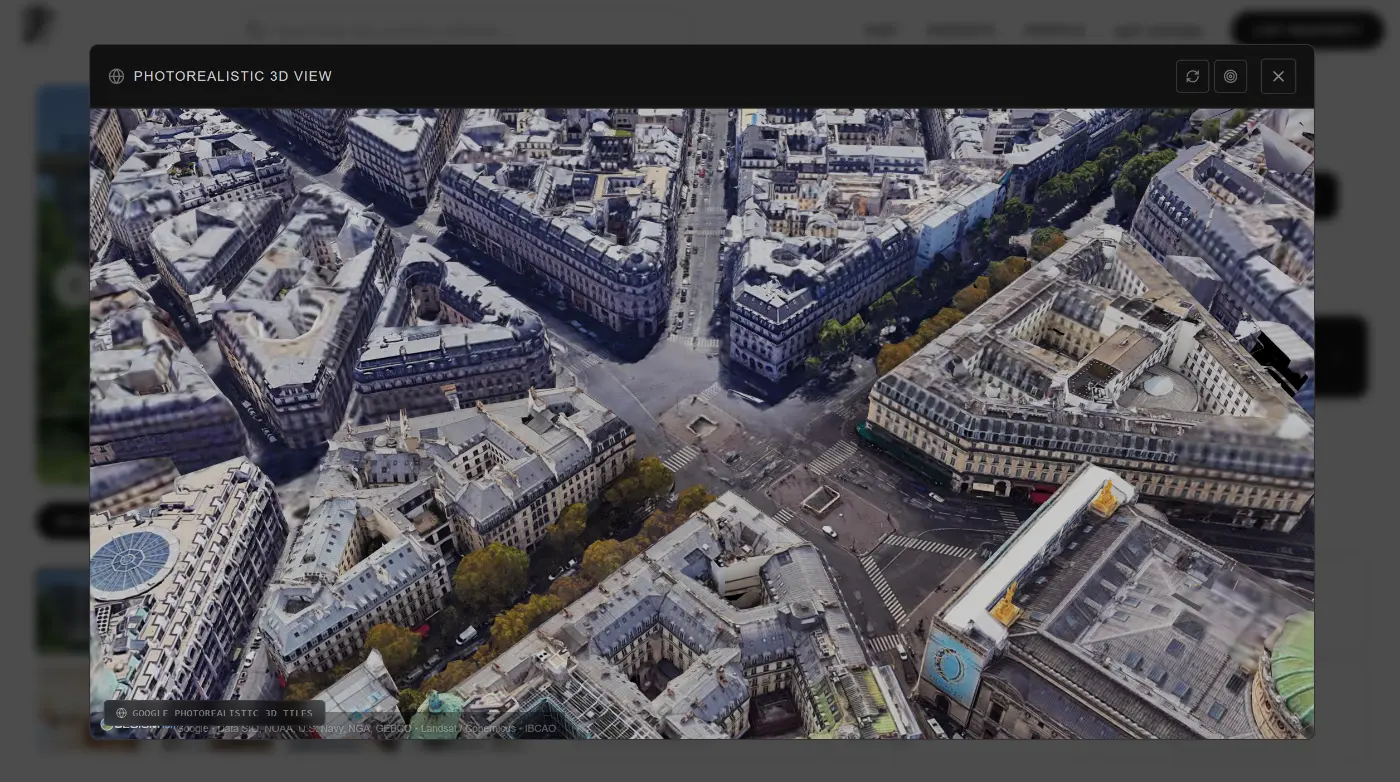Click the target recenter view icon
Image resolution: width=1400 pixels, height=782 pixels.
pos(1230,76)
